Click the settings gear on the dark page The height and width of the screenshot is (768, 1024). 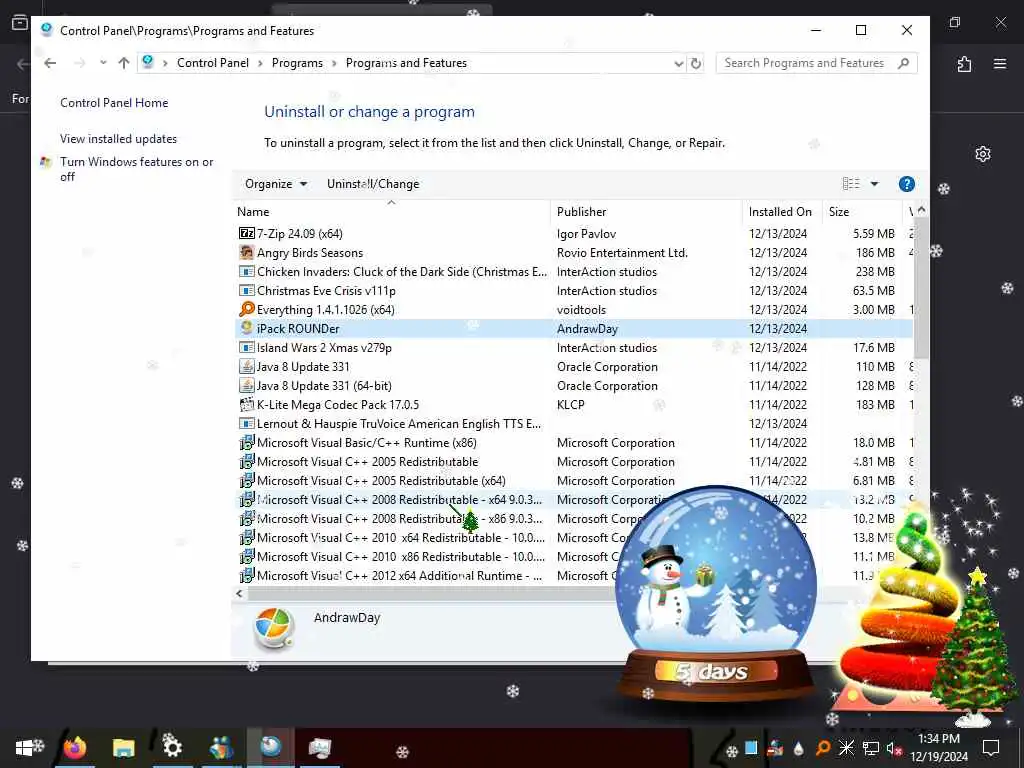click(x=983, y=154)
